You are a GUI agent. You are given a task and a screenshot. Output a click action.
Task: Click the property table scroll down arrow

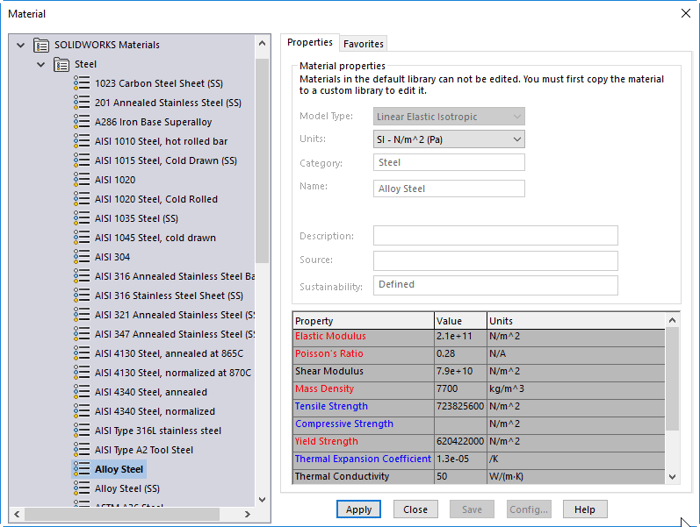(x=672, y=477)
